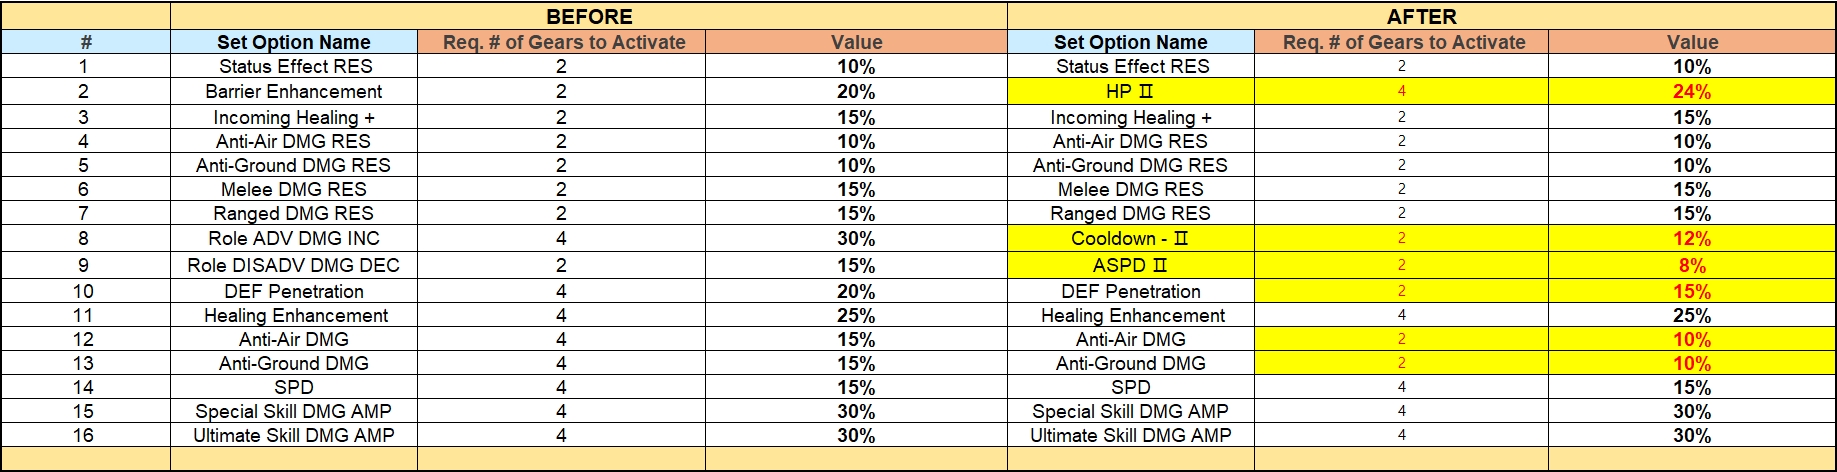The image size is (1837, 472).
Task: Click Barrier Enhancement in the BEFORE table
Action: (294, 91)
